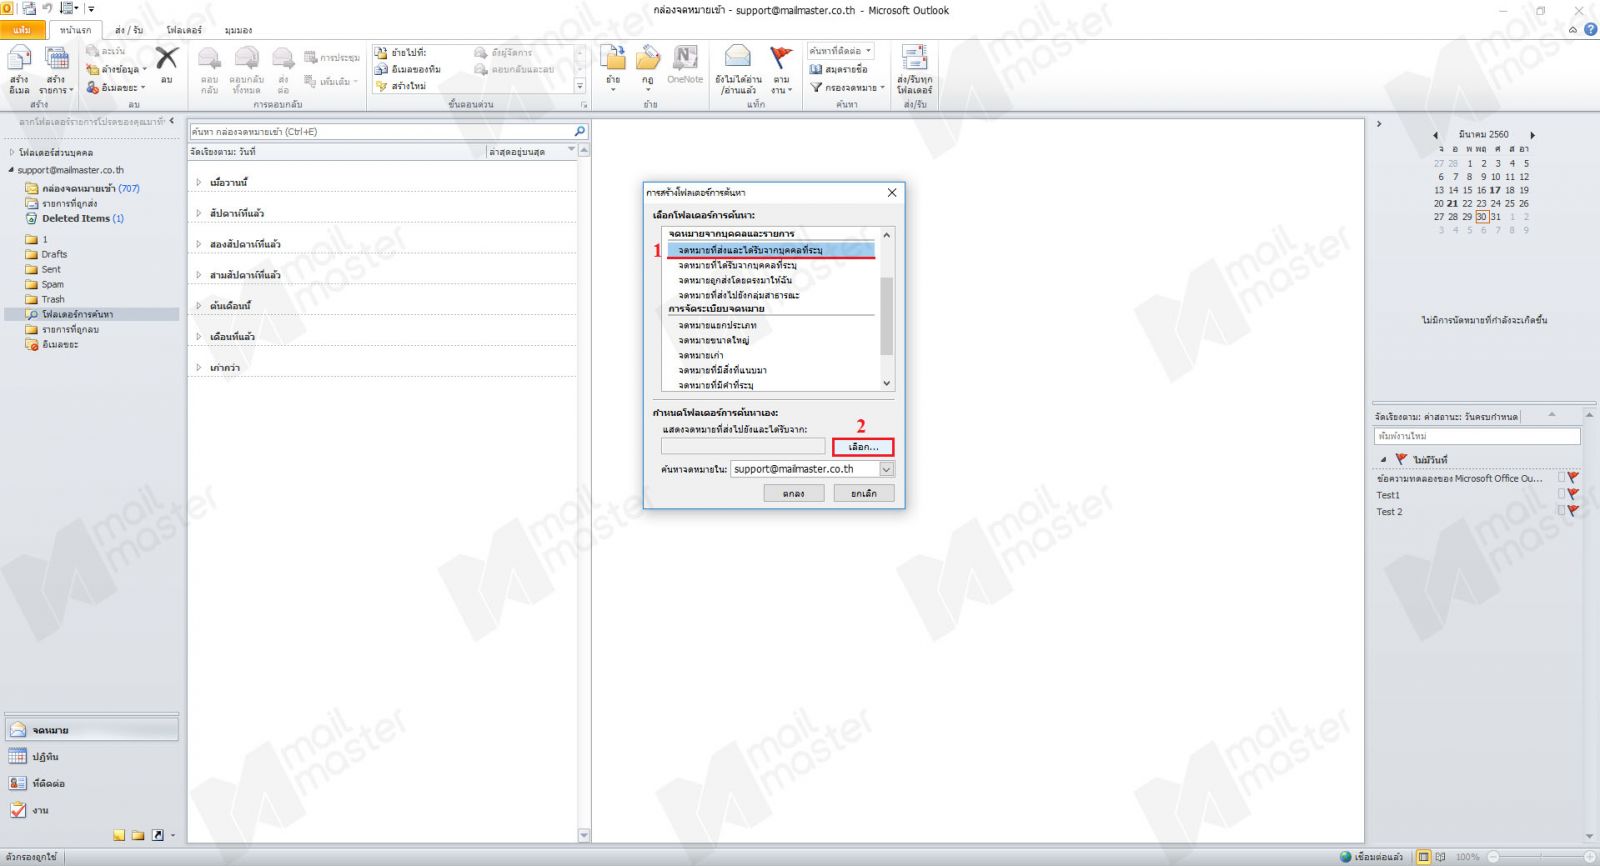Click the help question mark icon
This screenshot has height=866, width=1600.
1590,30
